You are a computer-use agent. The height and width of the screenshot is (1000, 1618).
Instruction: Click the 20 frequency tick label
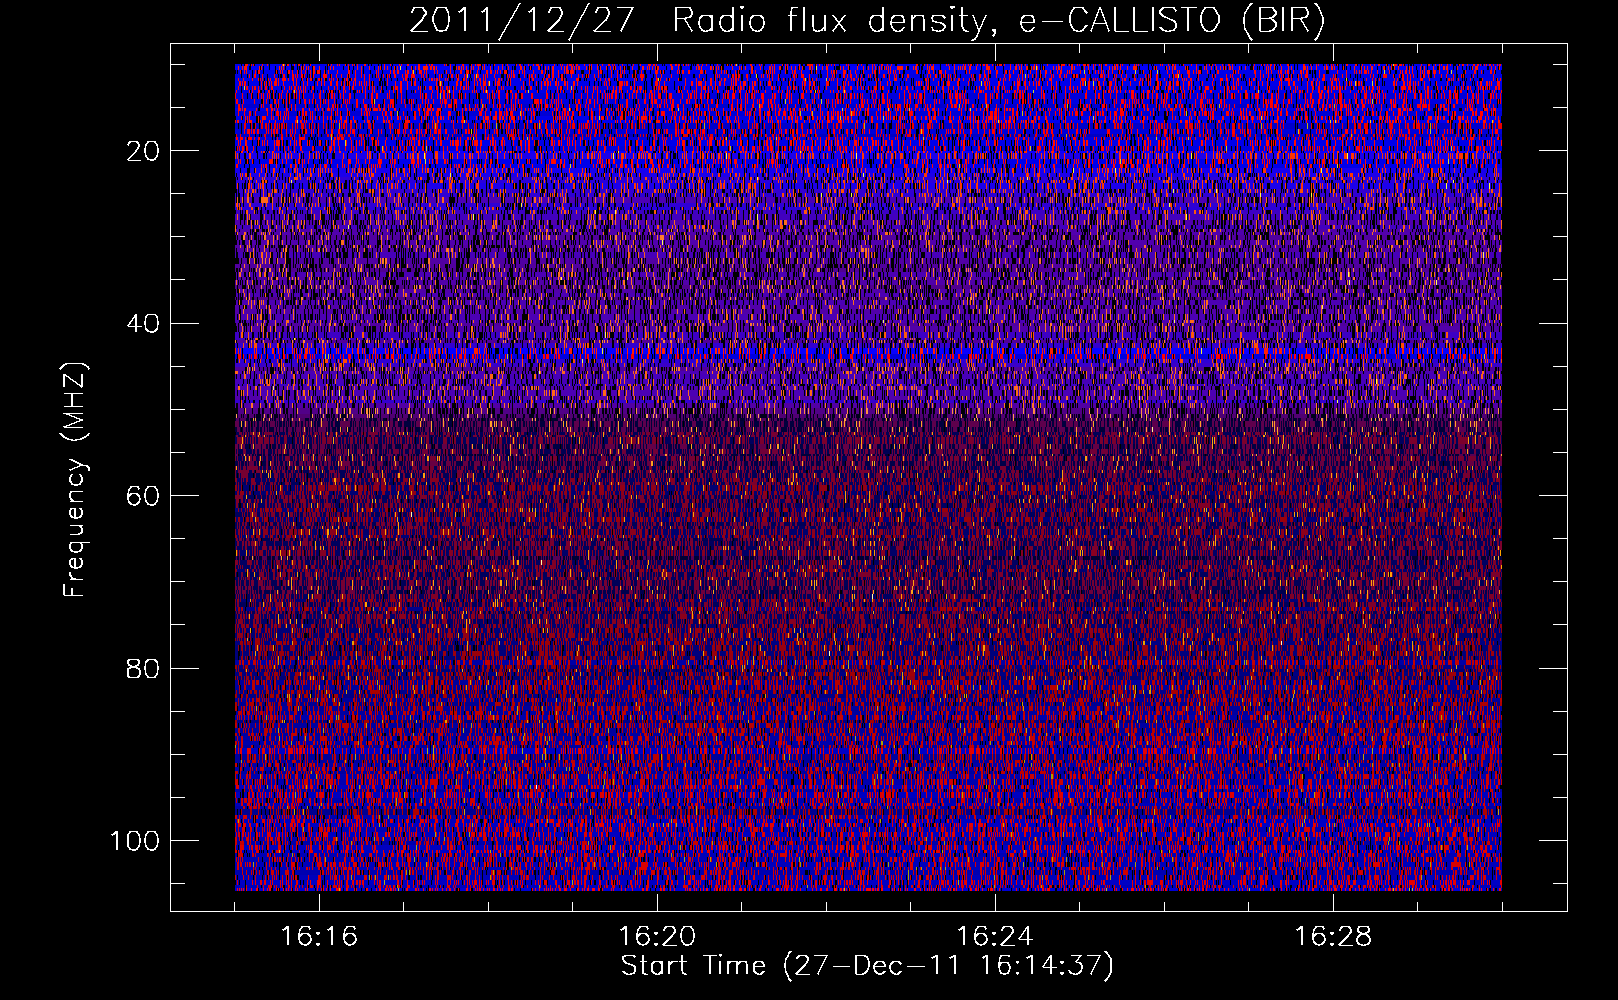click(144, 151)
